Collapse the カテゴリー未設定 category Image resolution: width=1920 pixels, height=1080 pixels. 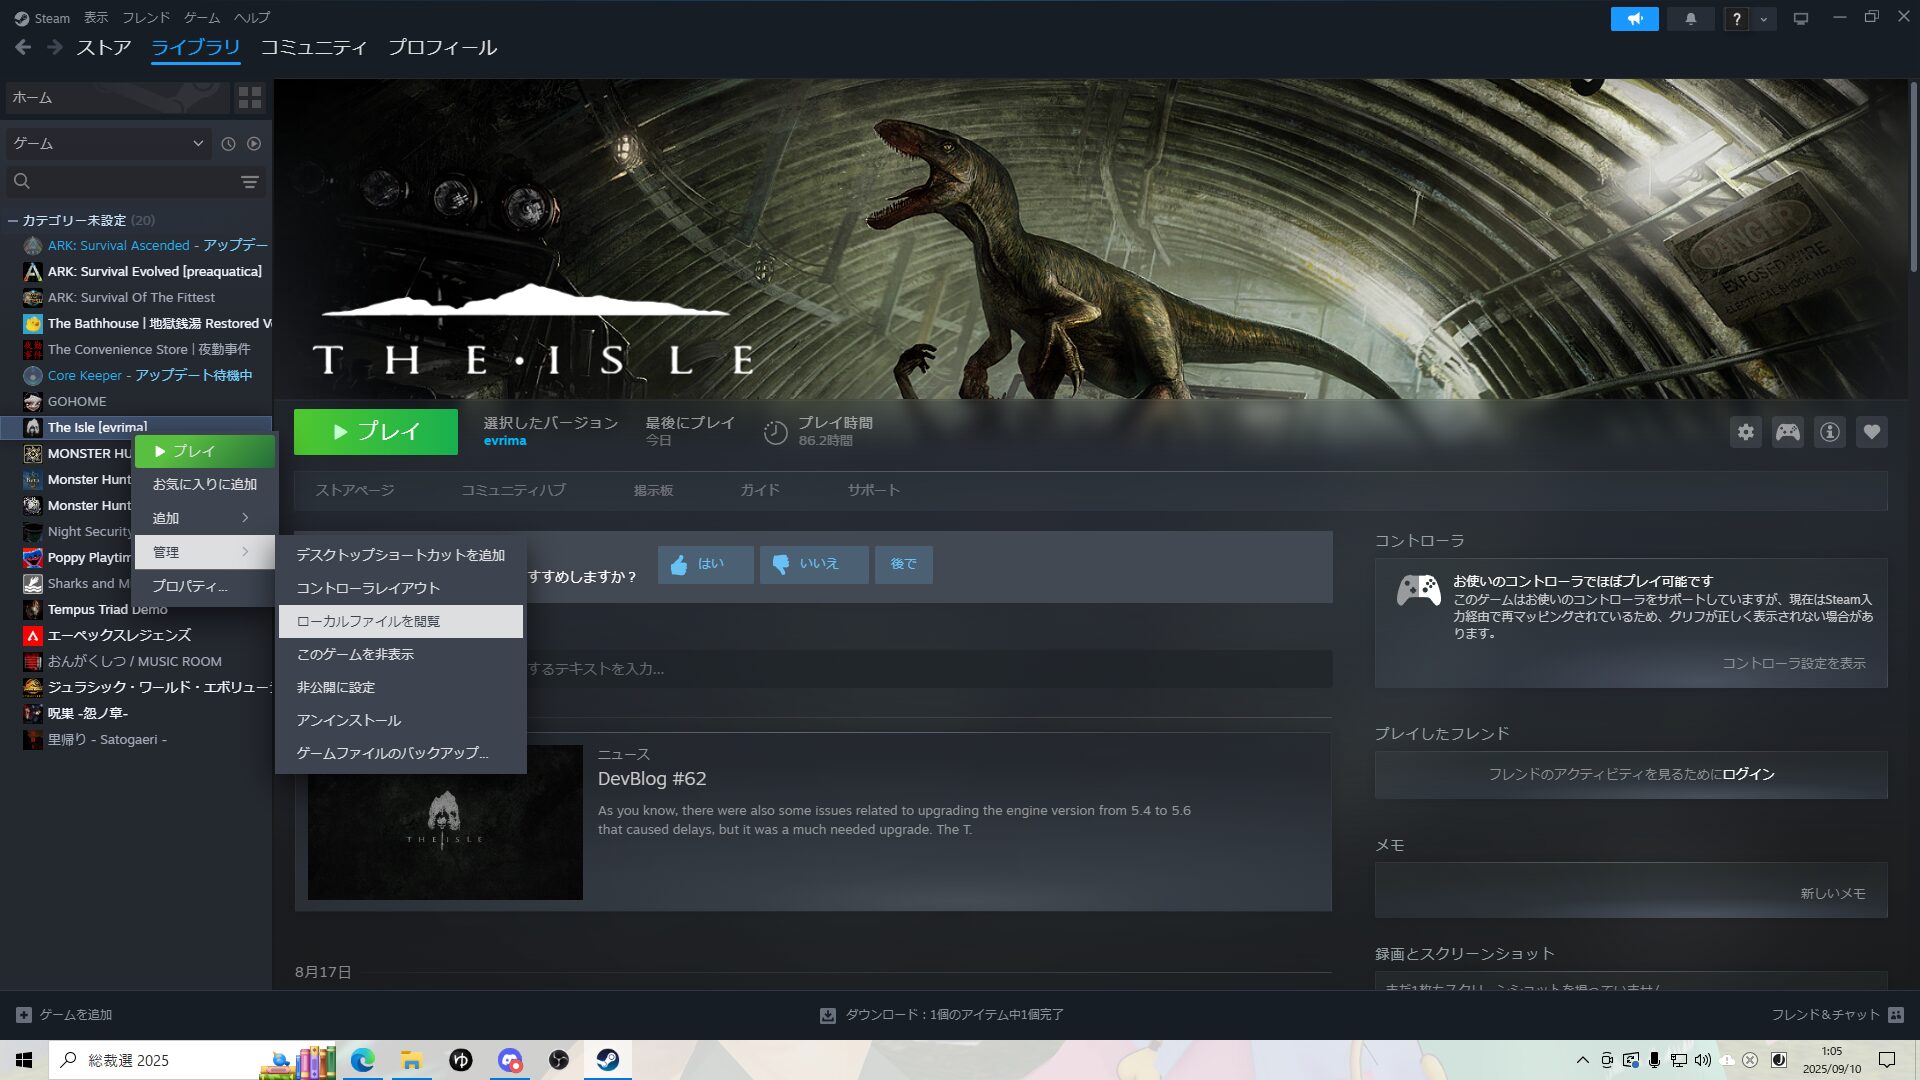13,220
